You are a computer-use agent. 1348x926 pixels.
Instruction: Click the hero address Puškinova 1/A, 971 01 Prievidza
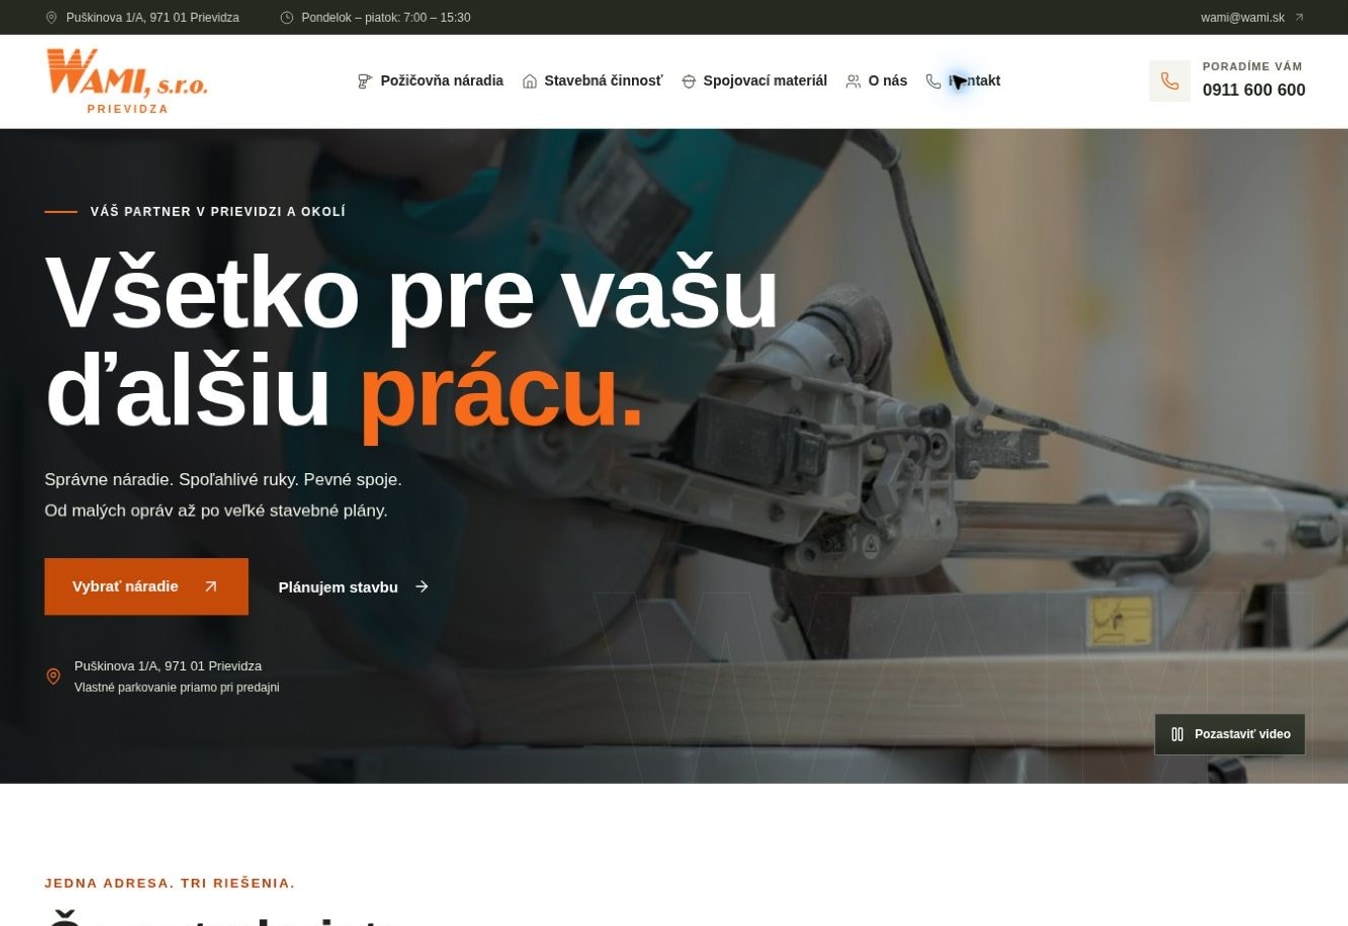(x=168, y=666)
